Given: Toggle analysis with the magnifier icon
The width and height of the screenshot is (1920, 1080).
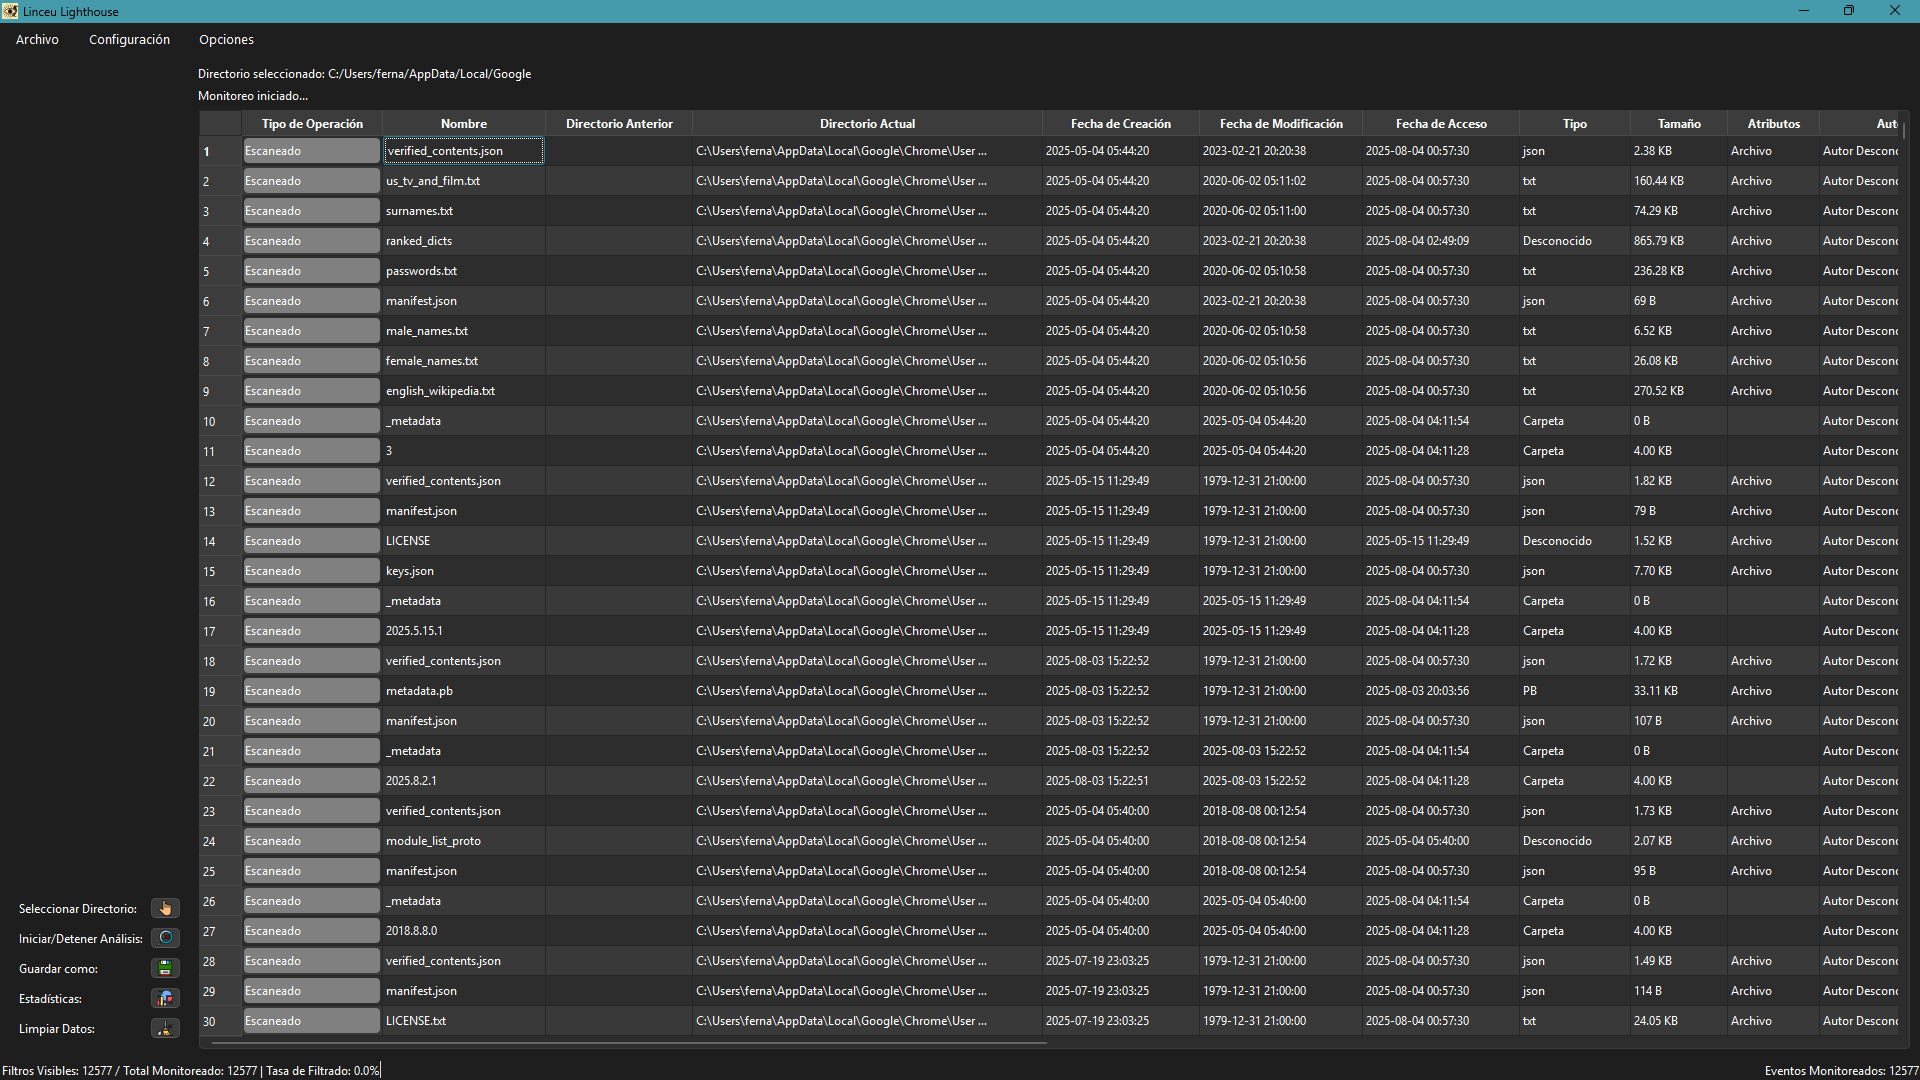Looking at the screenshot, I should pyautogui.click(x=165, y=938).
